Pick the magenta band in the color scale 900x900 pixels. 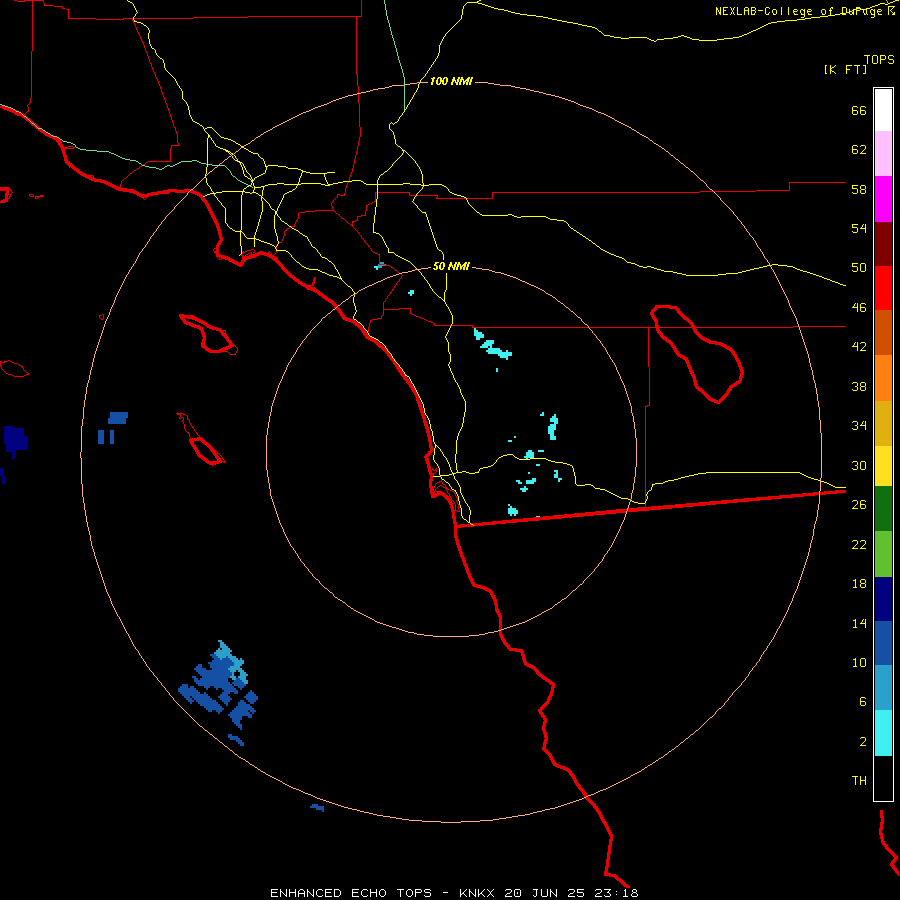(x=883, y=199)
